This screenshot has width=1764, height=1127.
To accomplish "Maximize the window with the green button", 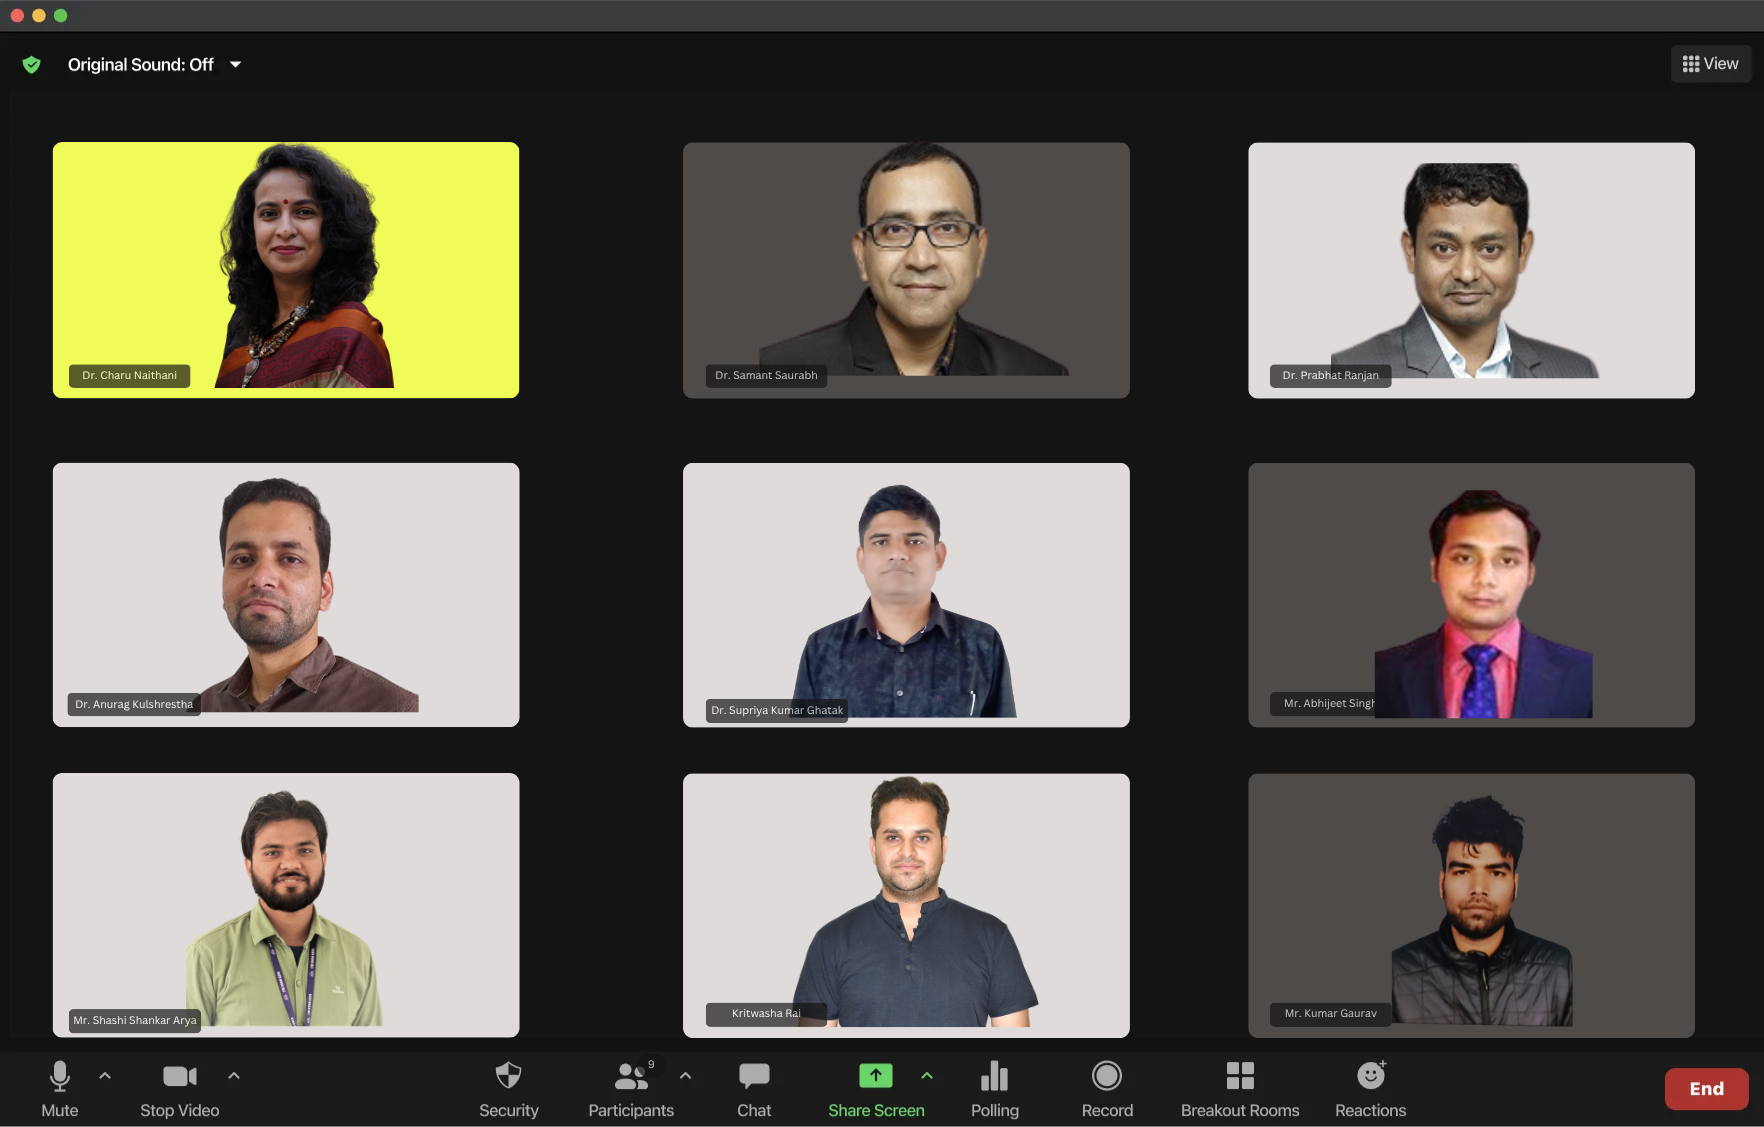I will pyautogui.click(x=61, y=15).
